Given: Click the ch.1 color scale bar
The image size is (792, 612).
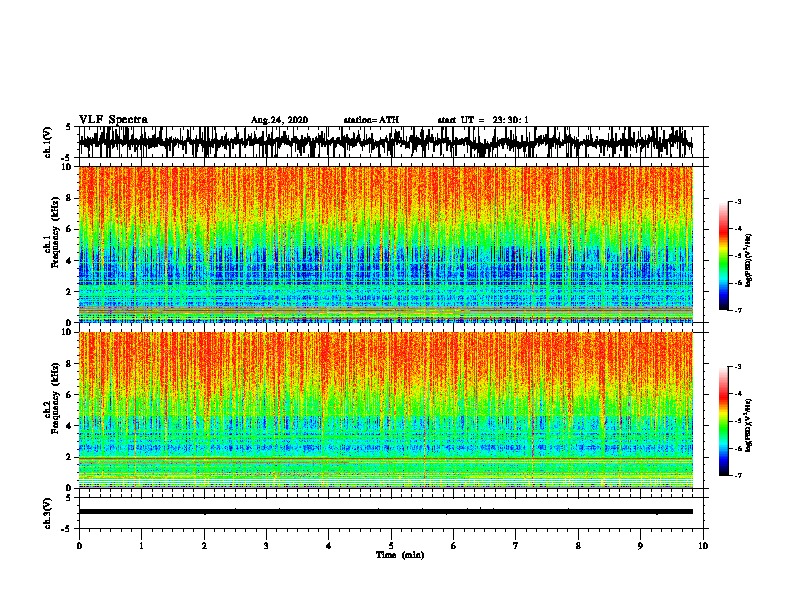Looking at the screenshot, I should [x=723, y=256].
